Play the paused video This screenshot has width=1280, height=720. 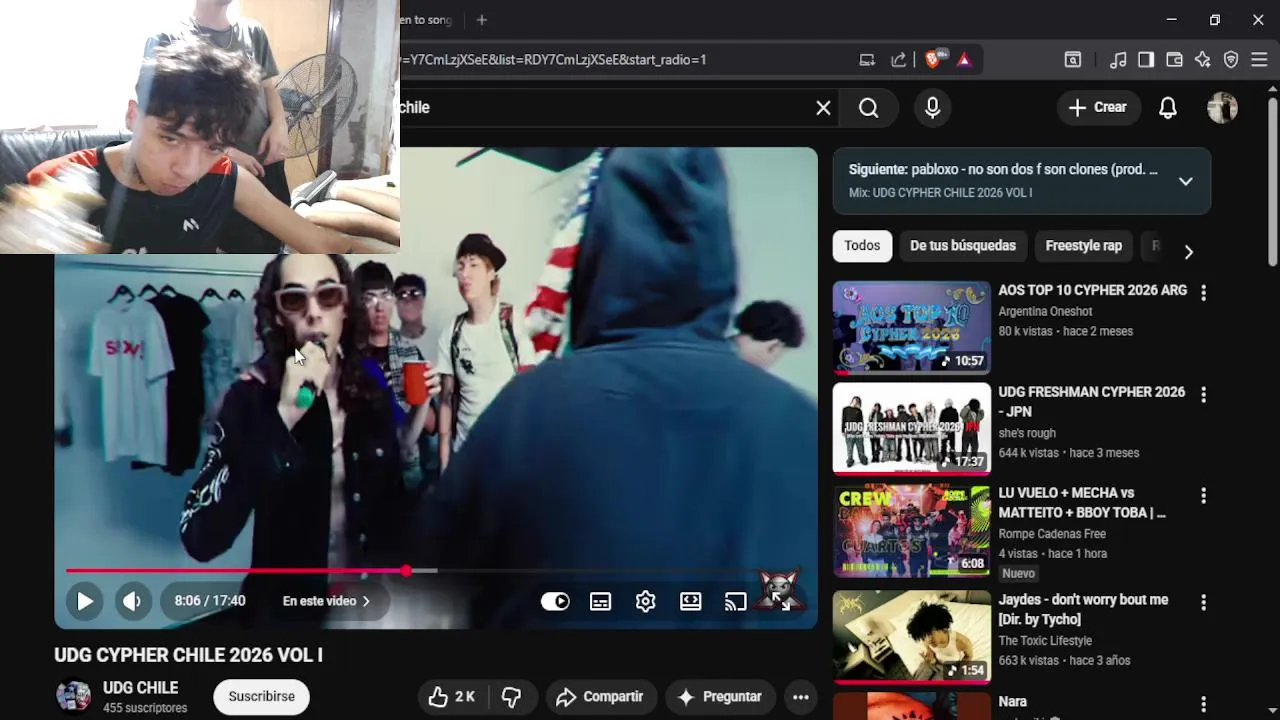coord(85,601)
